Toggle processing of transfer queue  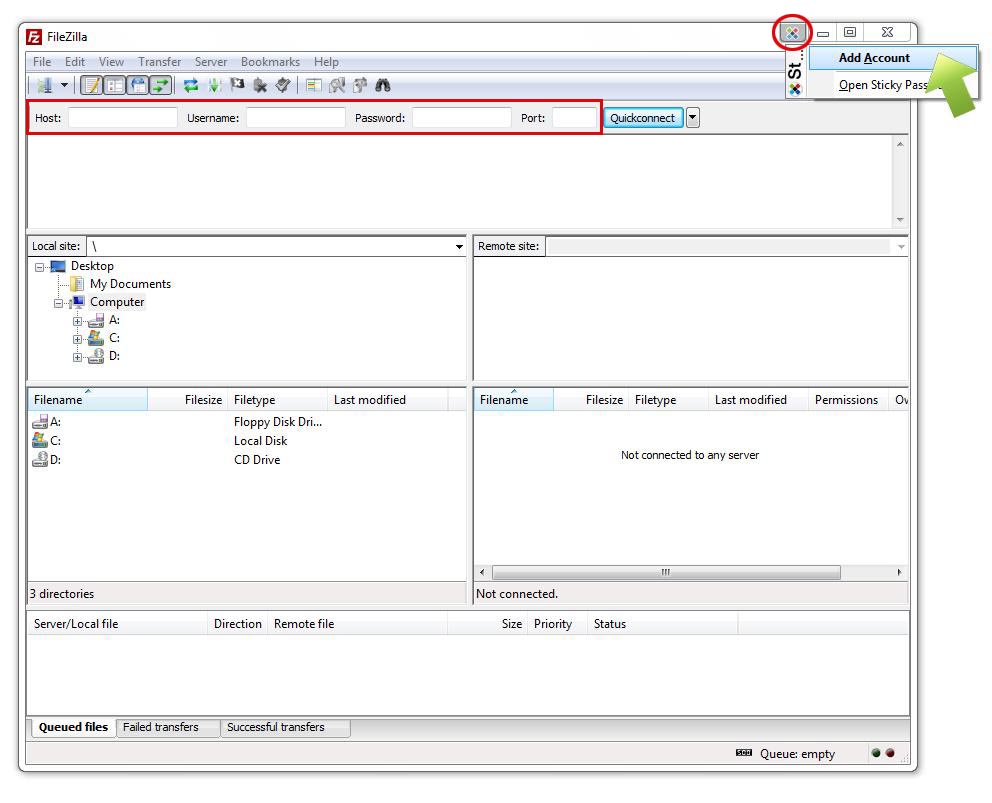point(214,85)
